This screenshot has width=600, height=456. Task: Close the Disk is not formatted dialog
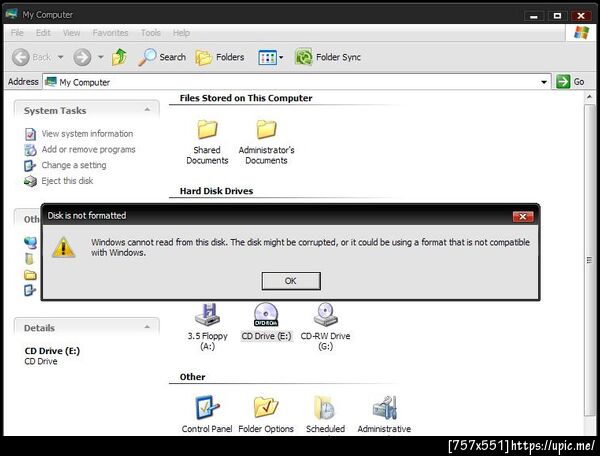[523, 217]
